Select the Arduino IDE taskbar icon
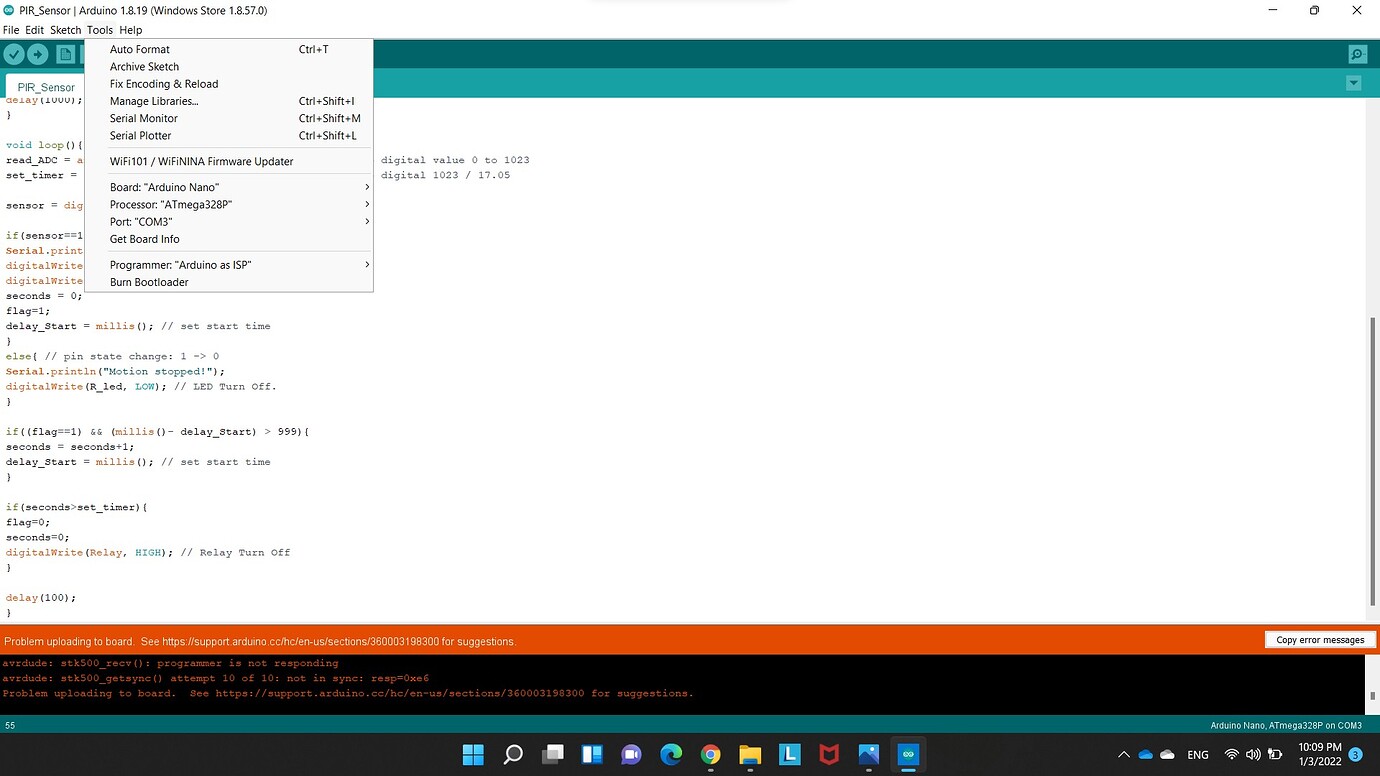The width and height of the screenshot is (1380, 776). pyautogui.click(x=908, y=754)
